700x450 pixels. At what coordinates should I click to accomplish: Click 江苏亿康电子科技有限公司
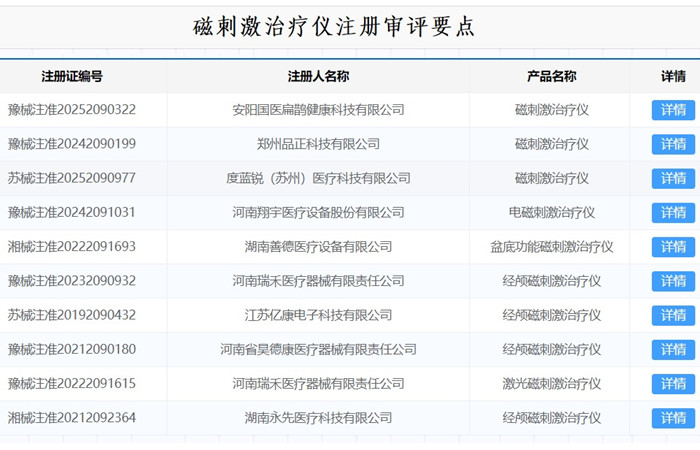318,315
